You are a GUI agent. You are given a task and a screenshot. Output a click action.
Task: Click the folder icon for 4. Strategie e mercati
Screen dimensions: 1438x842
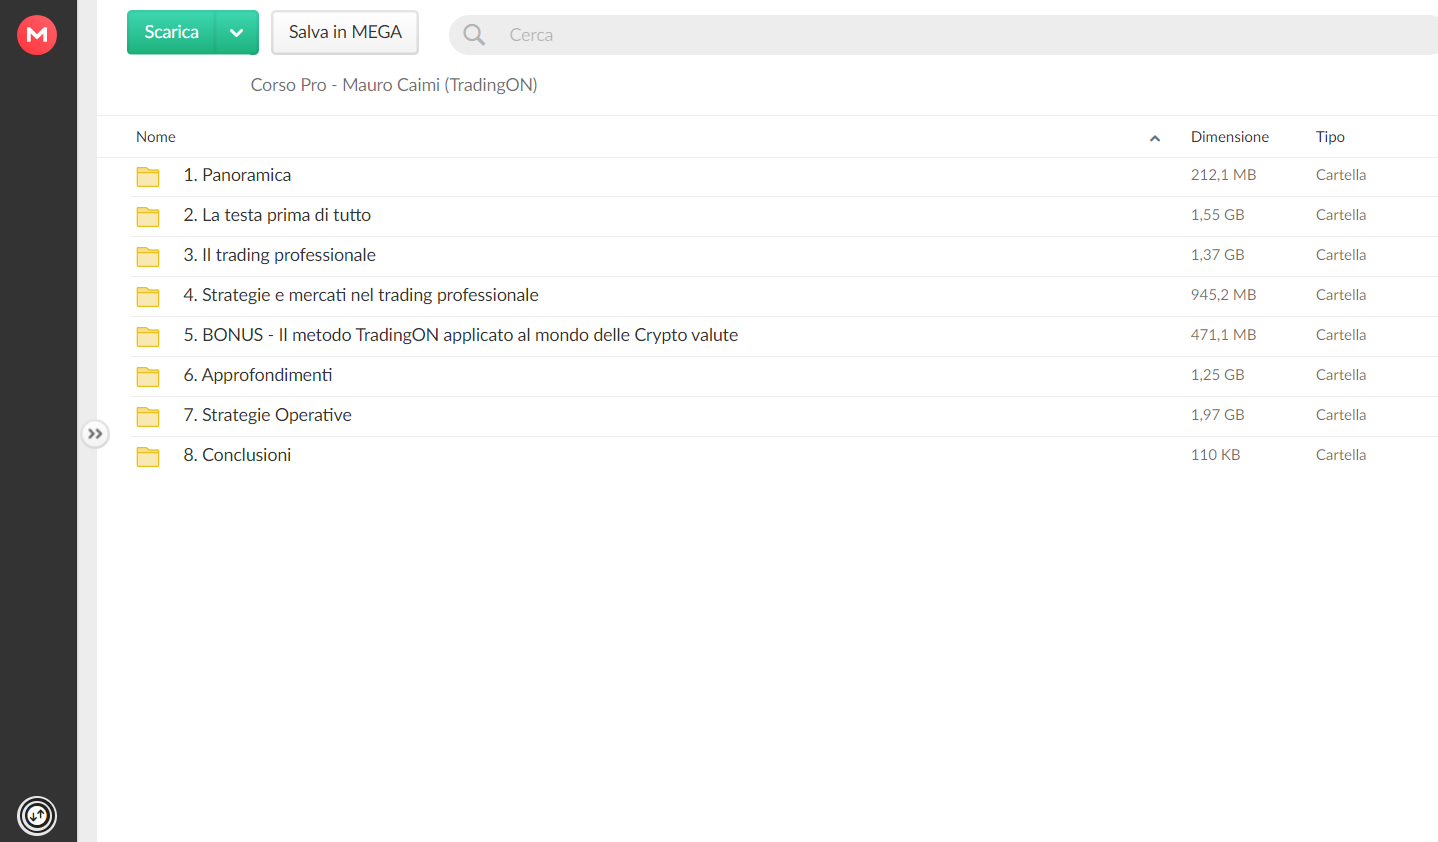(x=148, y=297)
